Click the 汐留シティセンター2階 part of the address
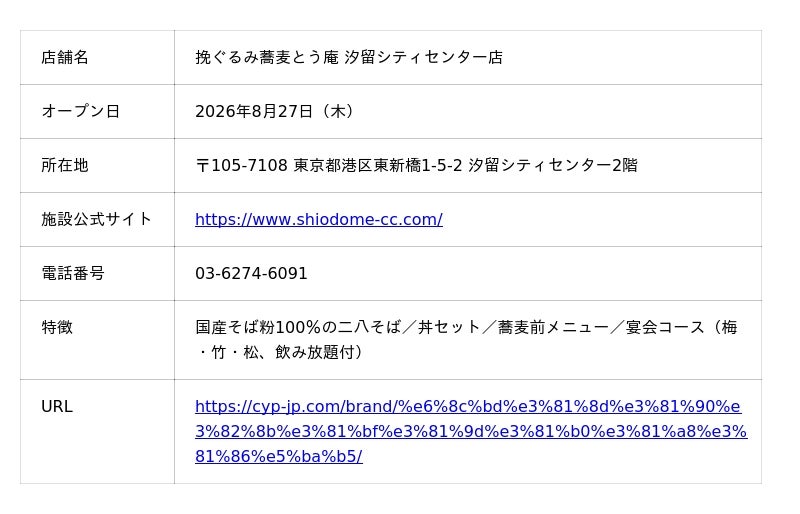This screenshot has height=514, width=800. click(x=553, y=165)
